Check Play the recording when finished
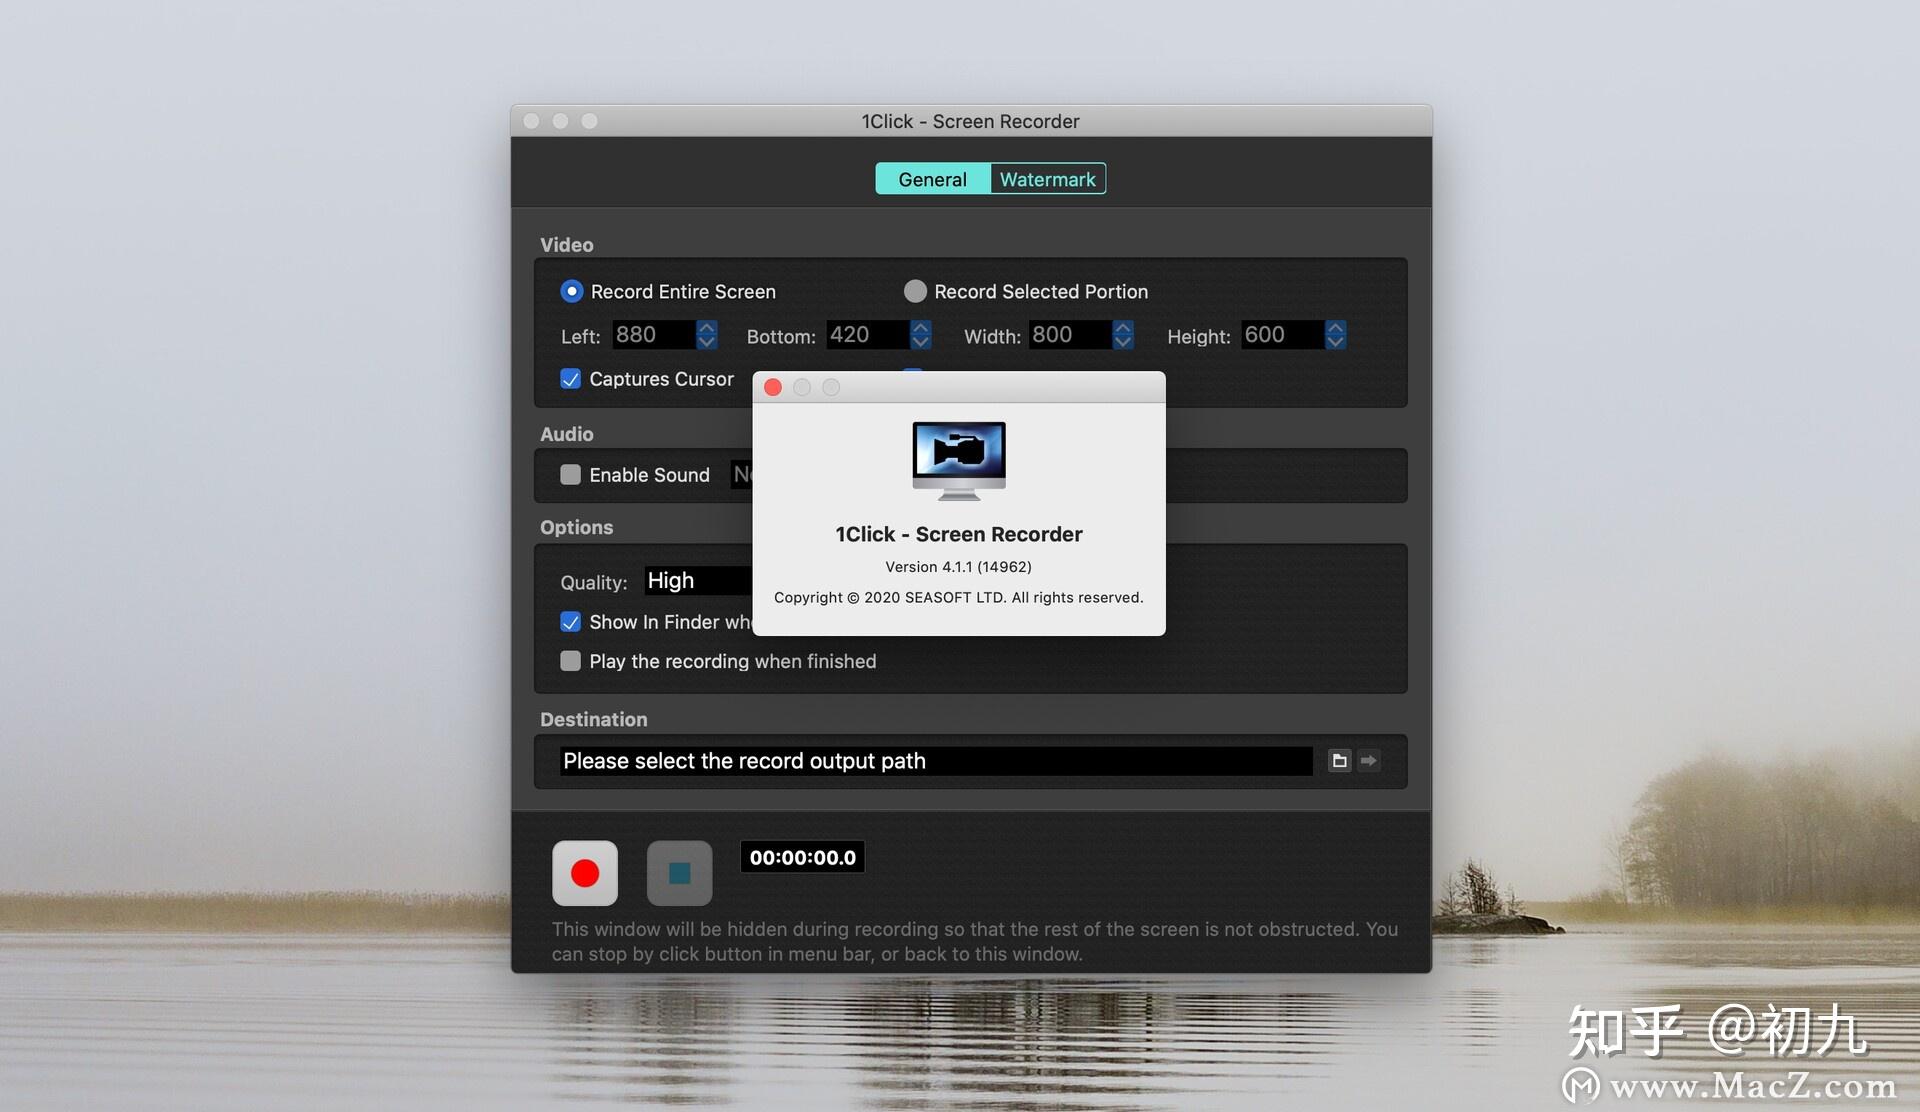Image resolution: width=1920 pixels, height=1112 pixels. tap(570, 661)
